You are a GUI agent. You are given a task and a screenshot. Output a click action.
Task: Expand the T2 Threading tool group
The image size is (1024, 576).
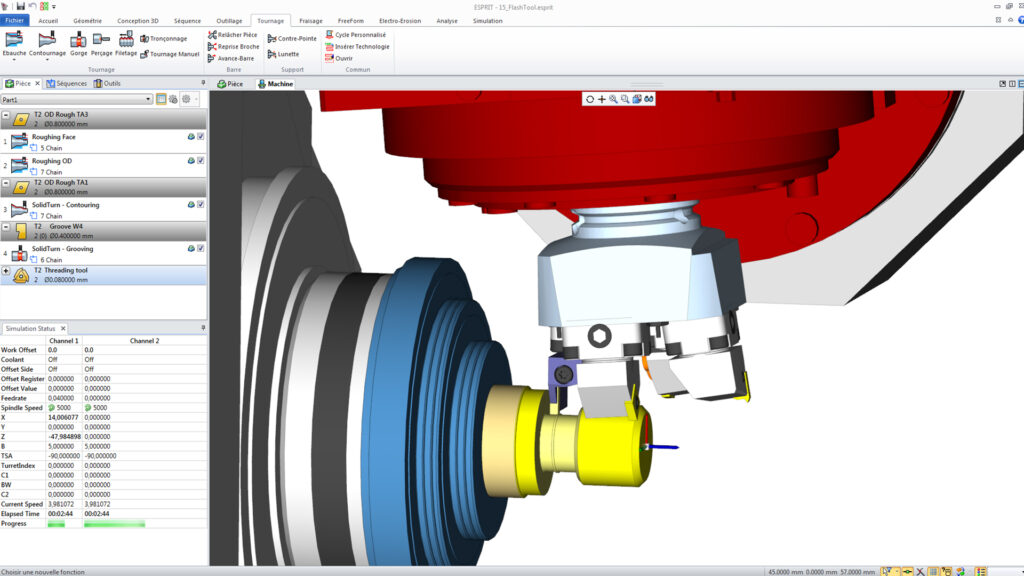pos(6,271)
